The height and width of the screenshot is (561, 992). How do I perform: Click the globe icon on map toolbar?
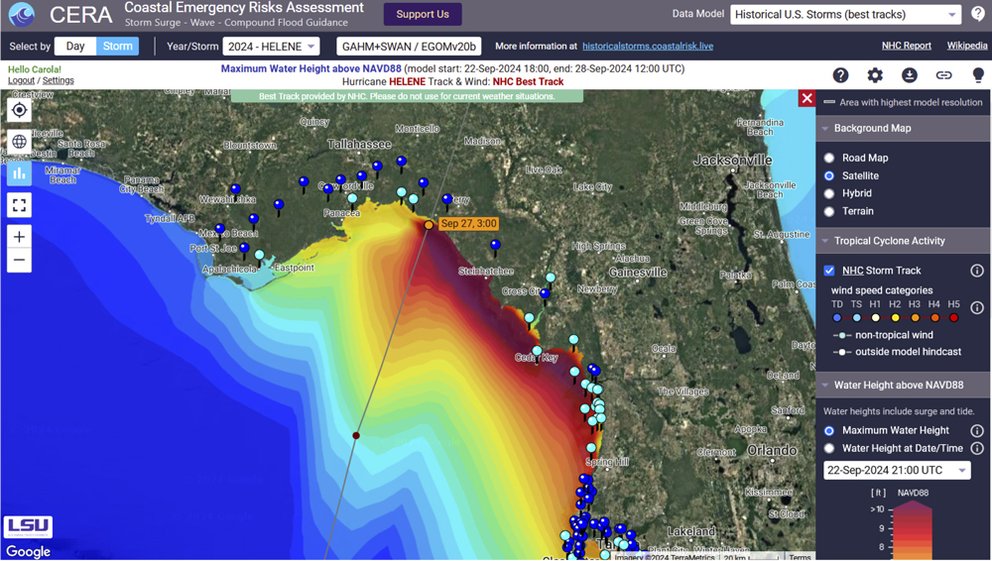point(19,141)
